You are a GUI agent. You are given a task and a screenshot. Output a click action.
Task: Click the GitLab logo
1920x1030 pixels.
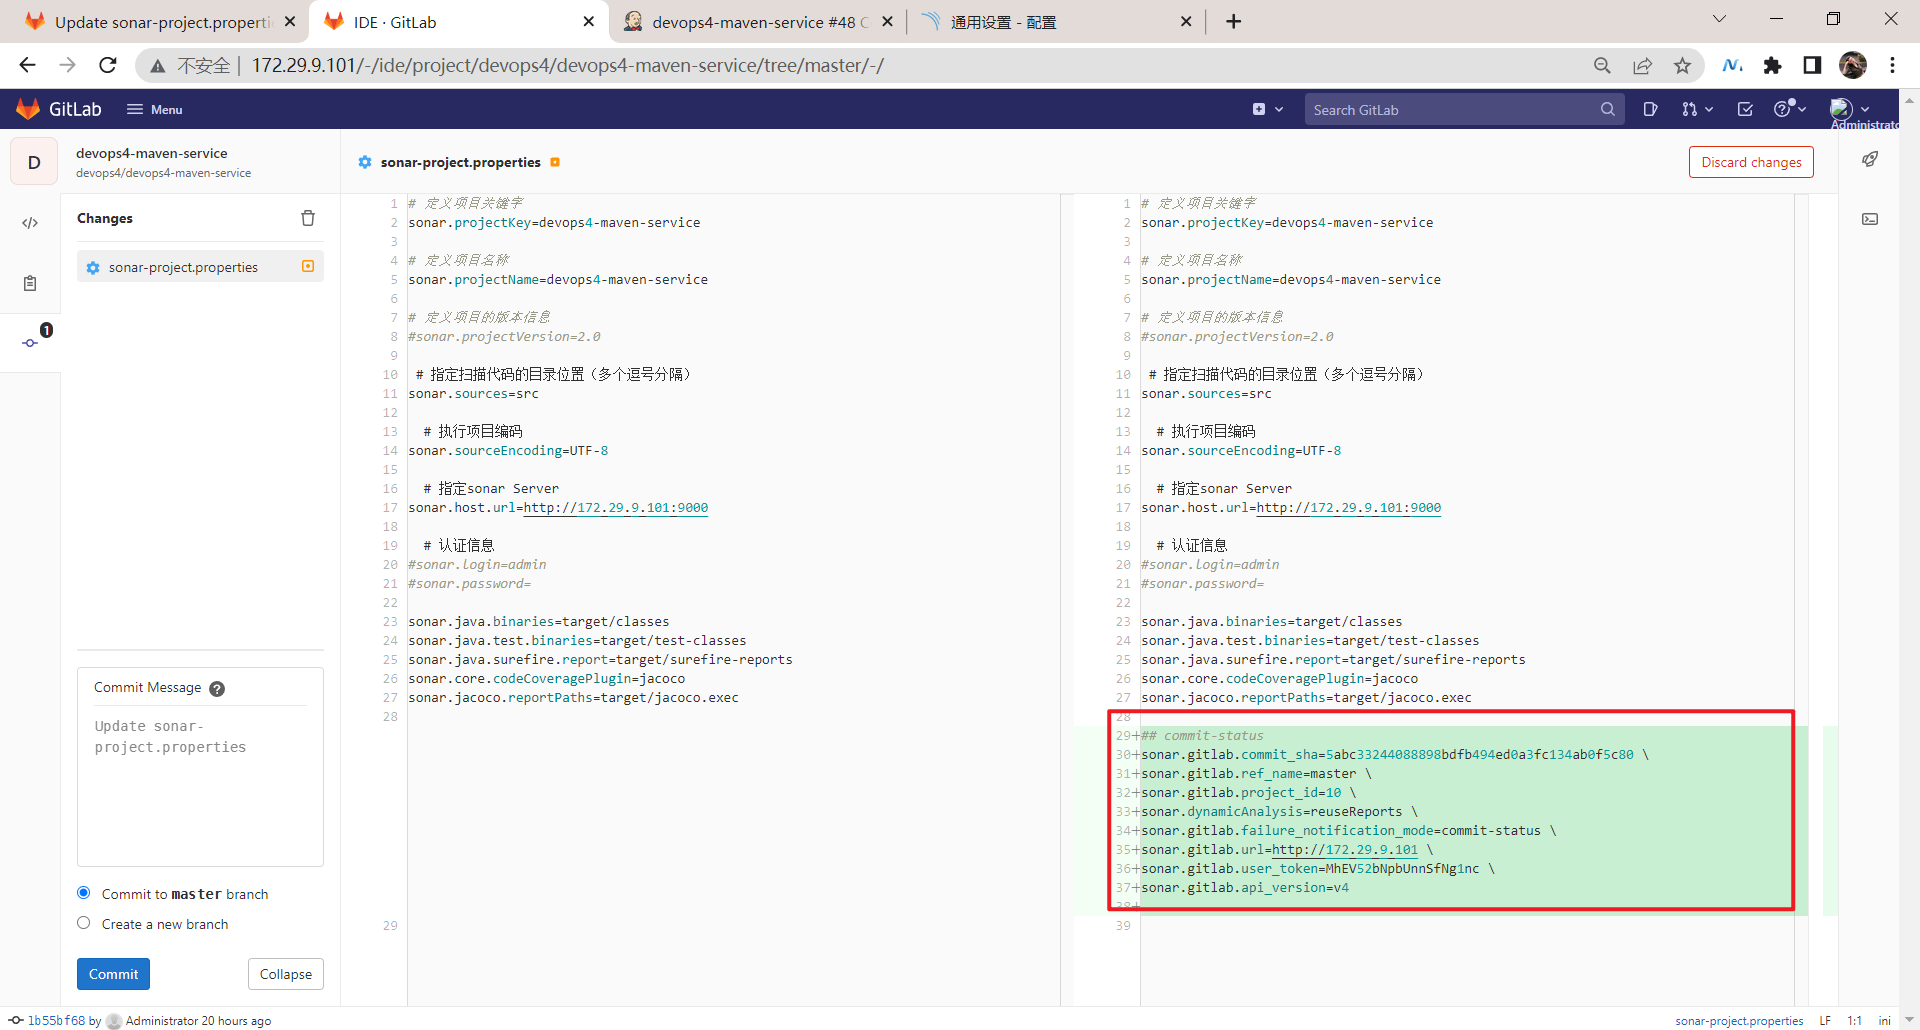pyautogui.click(x=59, y=109)
